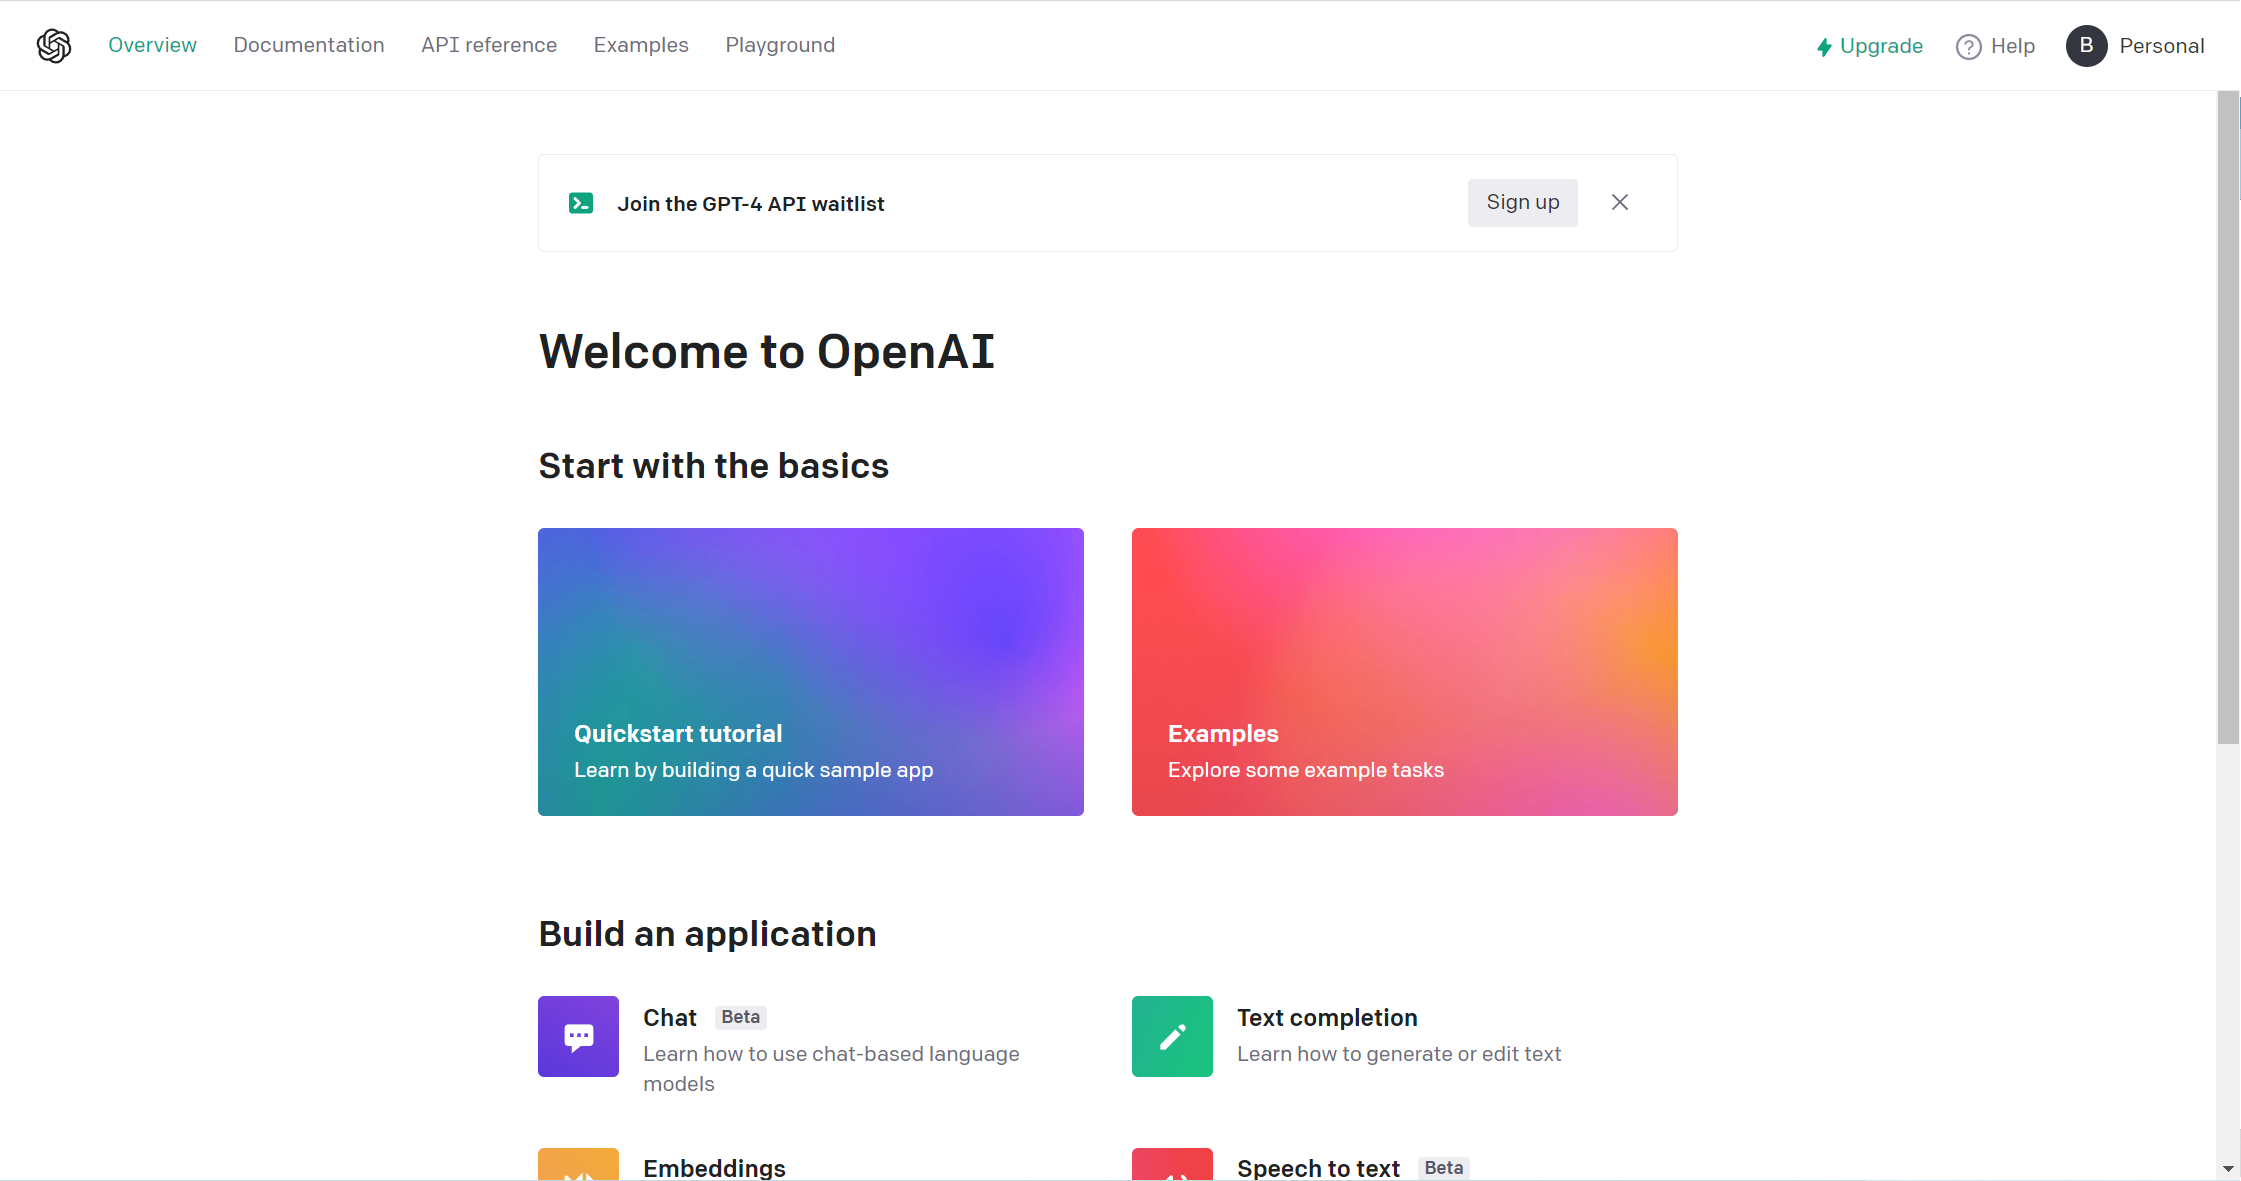This screenshot has height=1181, width=2241.
Task: Click the Beta badge next to Speech to text
Action: tap(1444, 1168)
